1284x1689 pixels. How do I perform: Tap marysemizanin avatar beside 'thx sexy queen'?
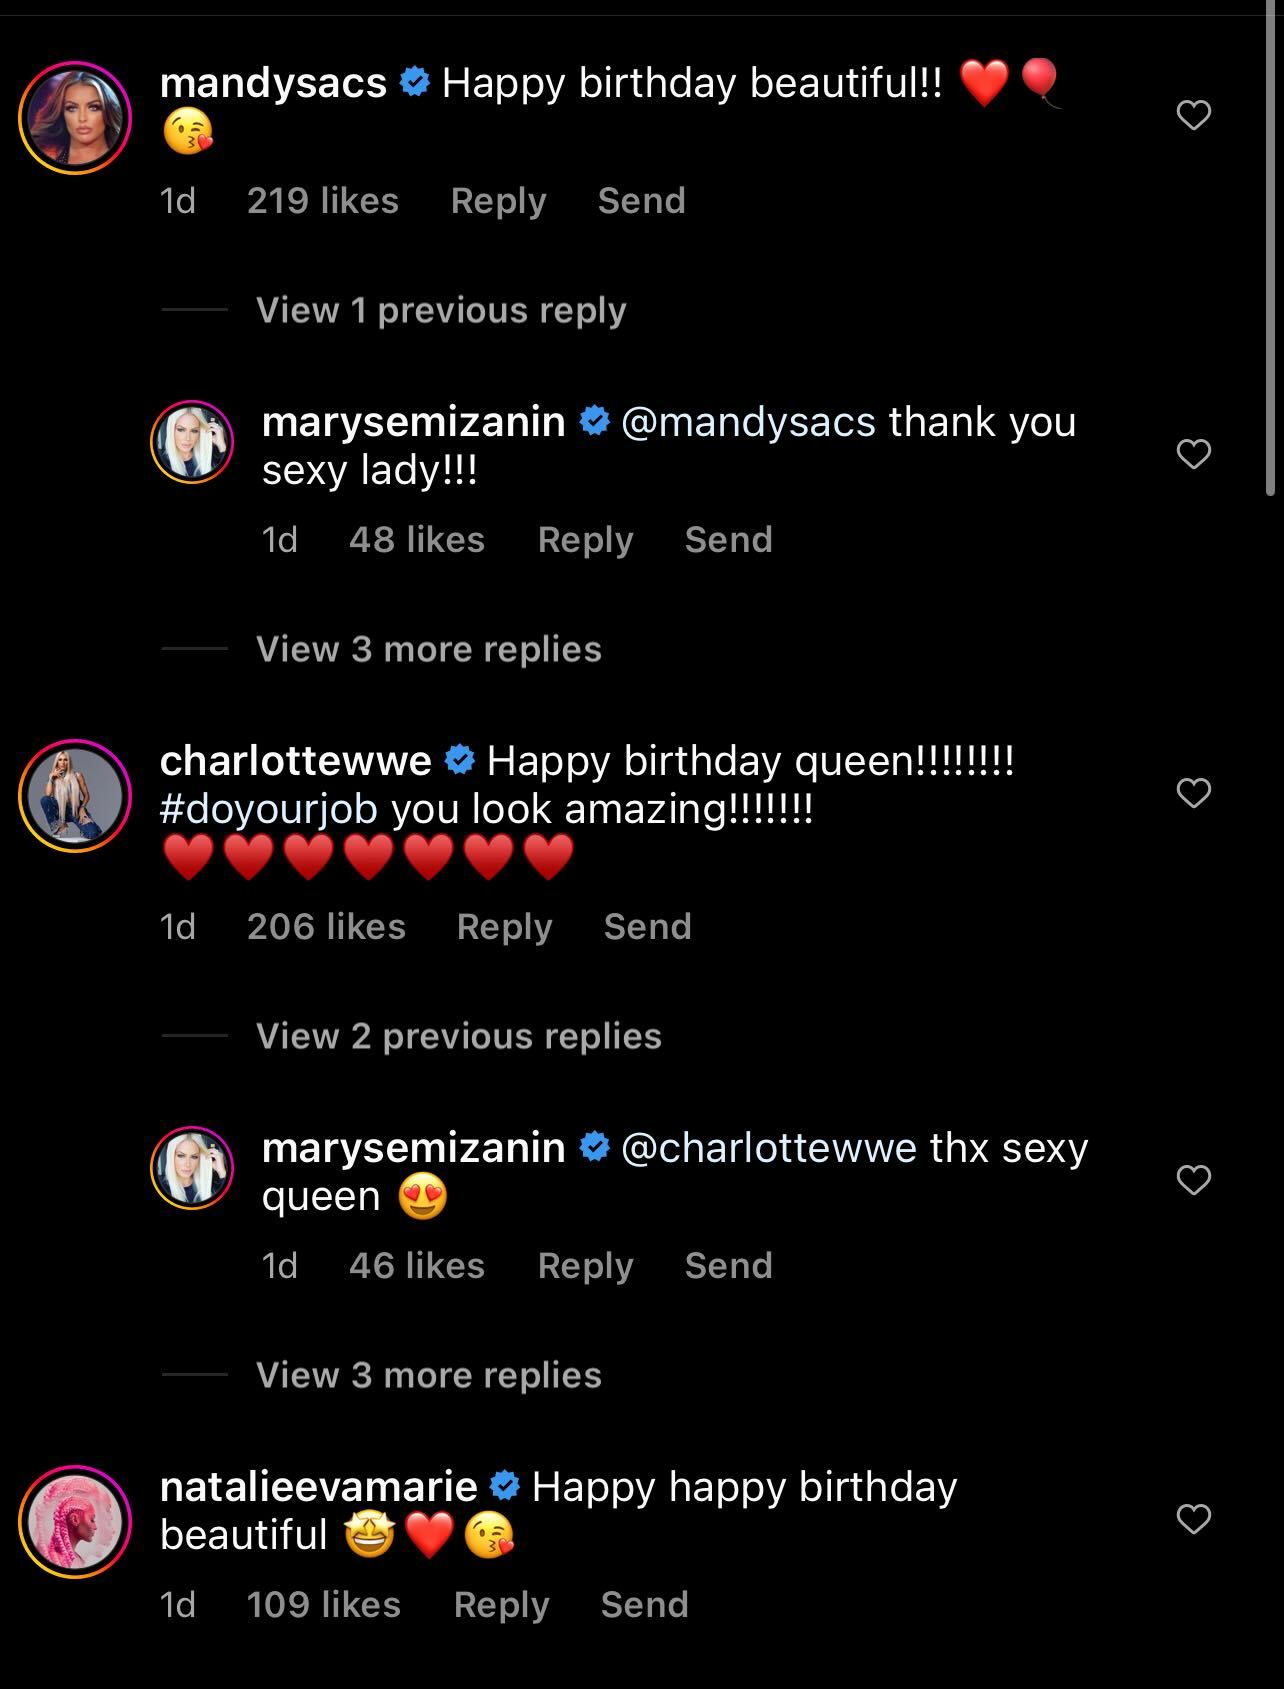point(192,1169)
